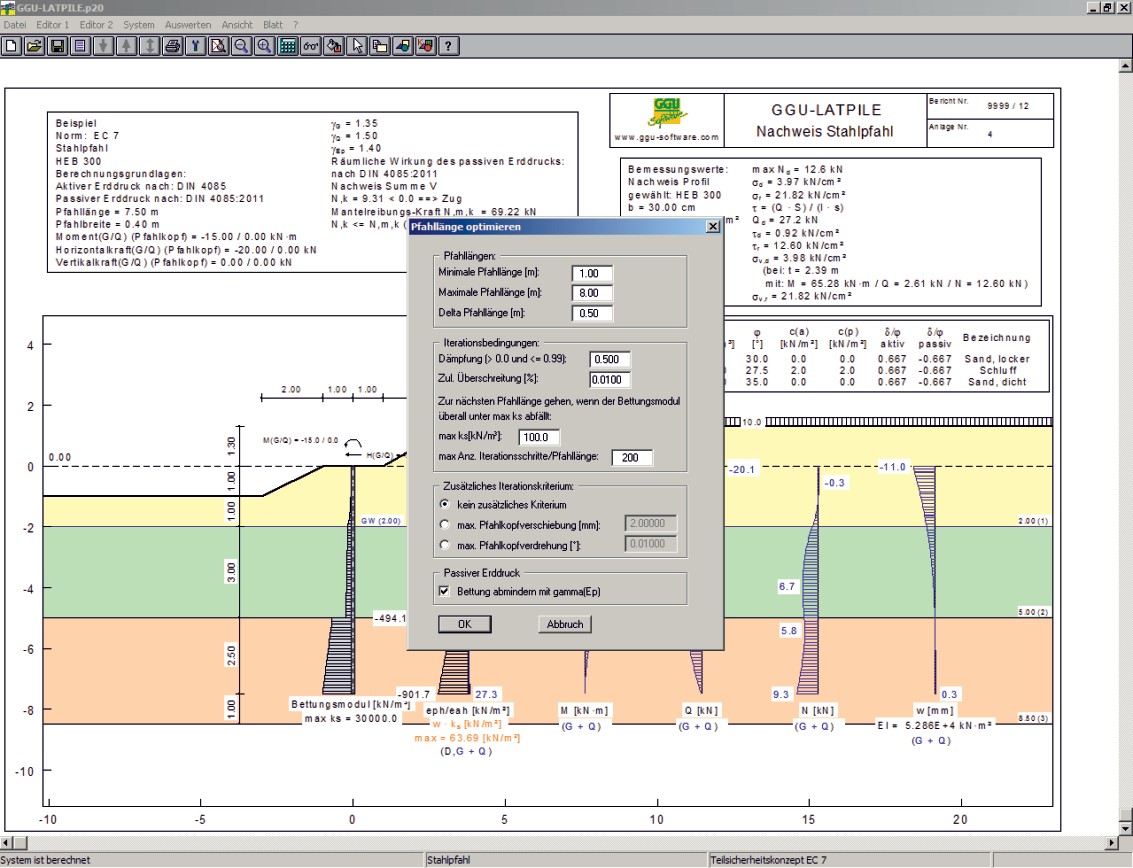The height and width of the screenshot is (868, 1133).
Task: Click 'System ist berechnet' status bar text
Action: [46, 860]
